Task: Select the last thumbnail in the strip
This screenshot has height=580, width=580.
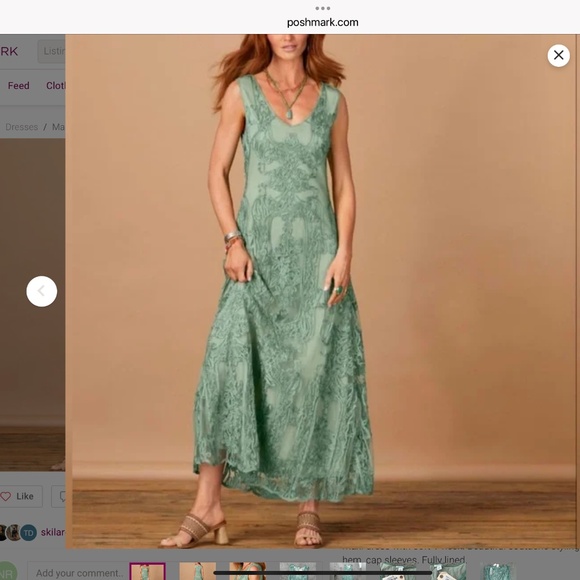Action: pos(498,571)
